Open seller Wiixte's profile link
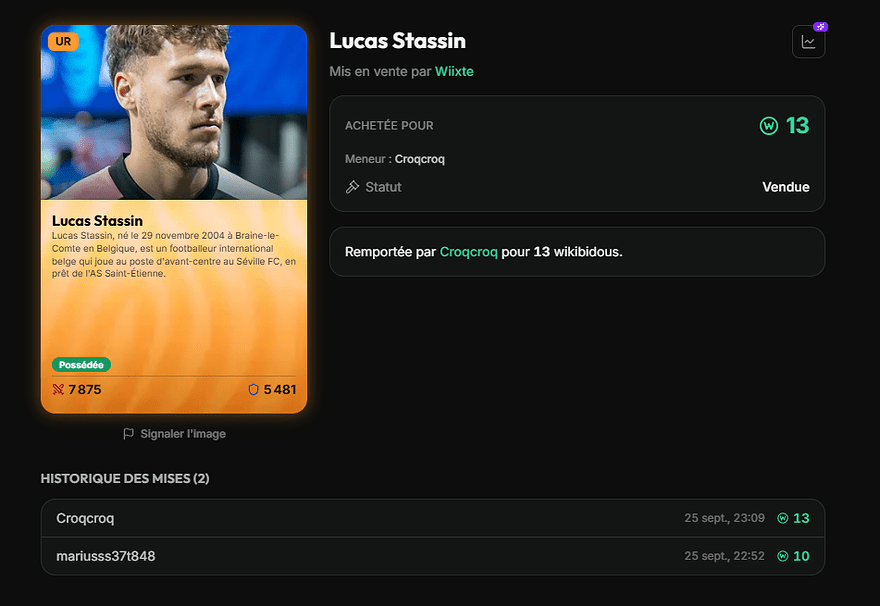This screenshot has height=606, width=880. click(454, 71)
